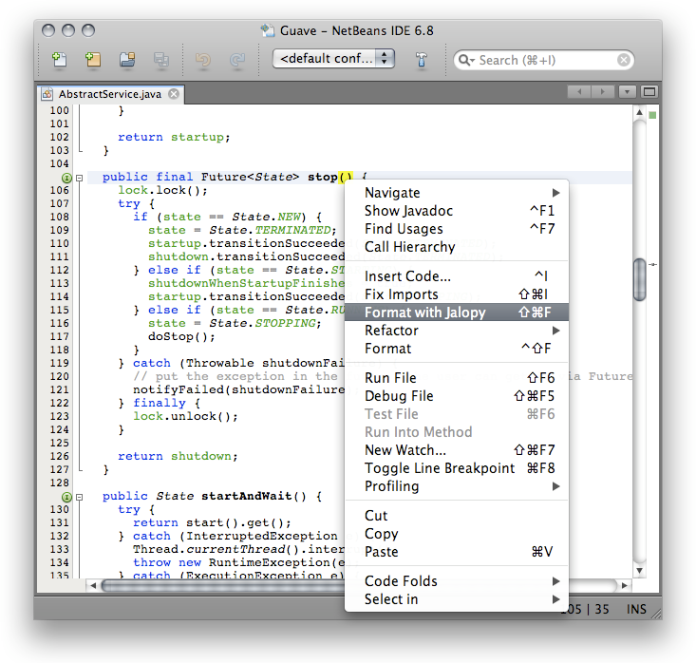Click the vertical scrollbar up arrow
This screenshot has width=696, height=663.
(x=639, y=112)
